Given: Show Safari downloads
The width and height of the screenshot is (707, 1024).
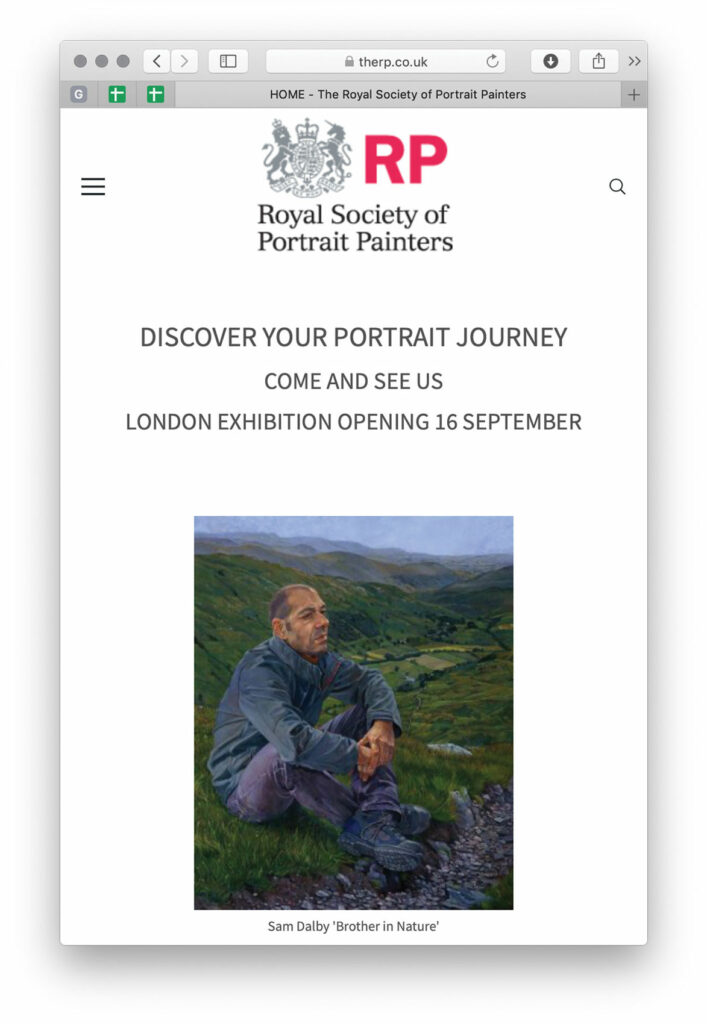Looking at the screenshot, I should (x=550, y=61).
